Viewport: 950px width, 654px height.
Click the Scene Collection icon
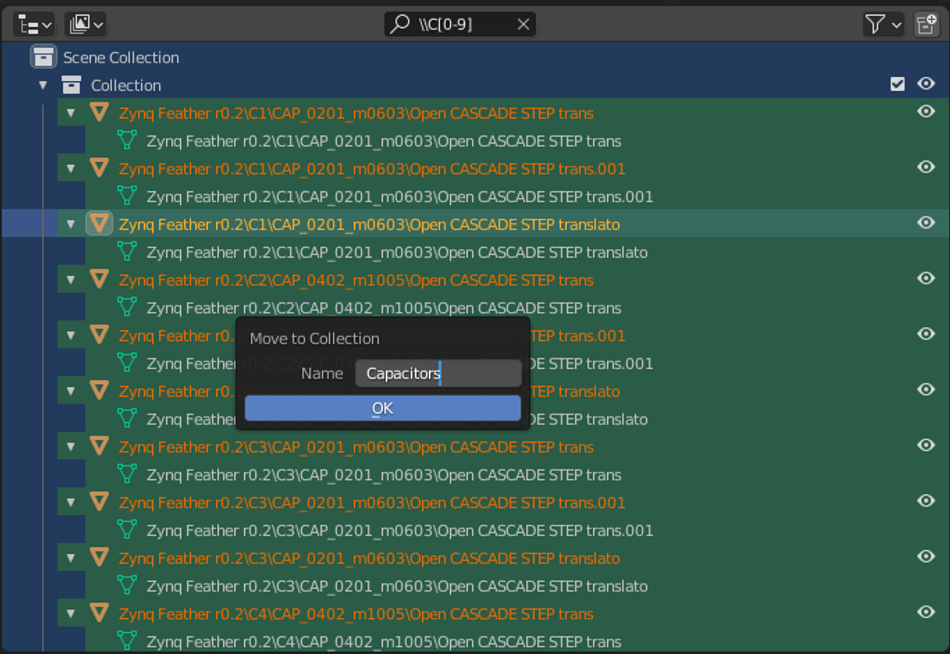click(43, 57)
